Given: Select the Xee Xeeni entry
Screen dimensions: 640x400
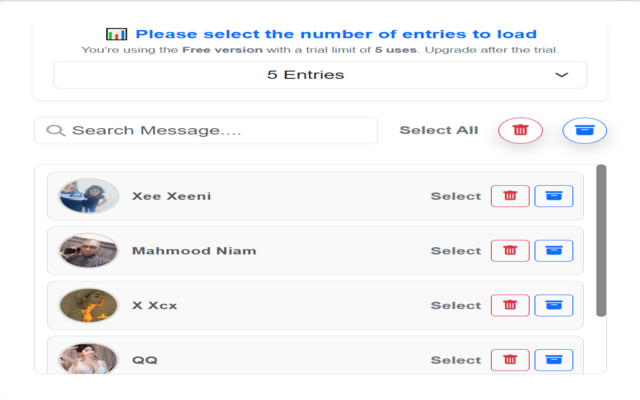Looking at the screenshot, I should [x=456, y=196].
